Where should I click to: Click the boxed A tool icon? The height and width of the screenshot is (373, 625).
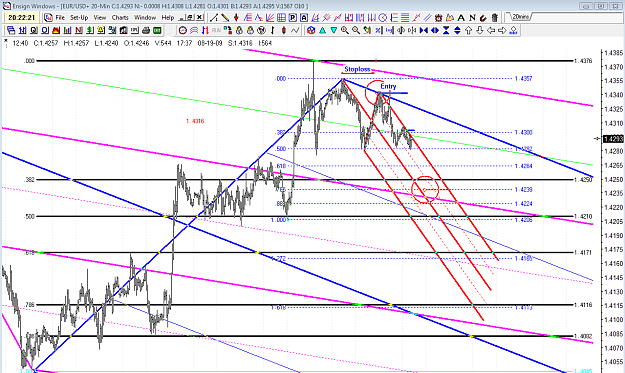tap(304, 18)
